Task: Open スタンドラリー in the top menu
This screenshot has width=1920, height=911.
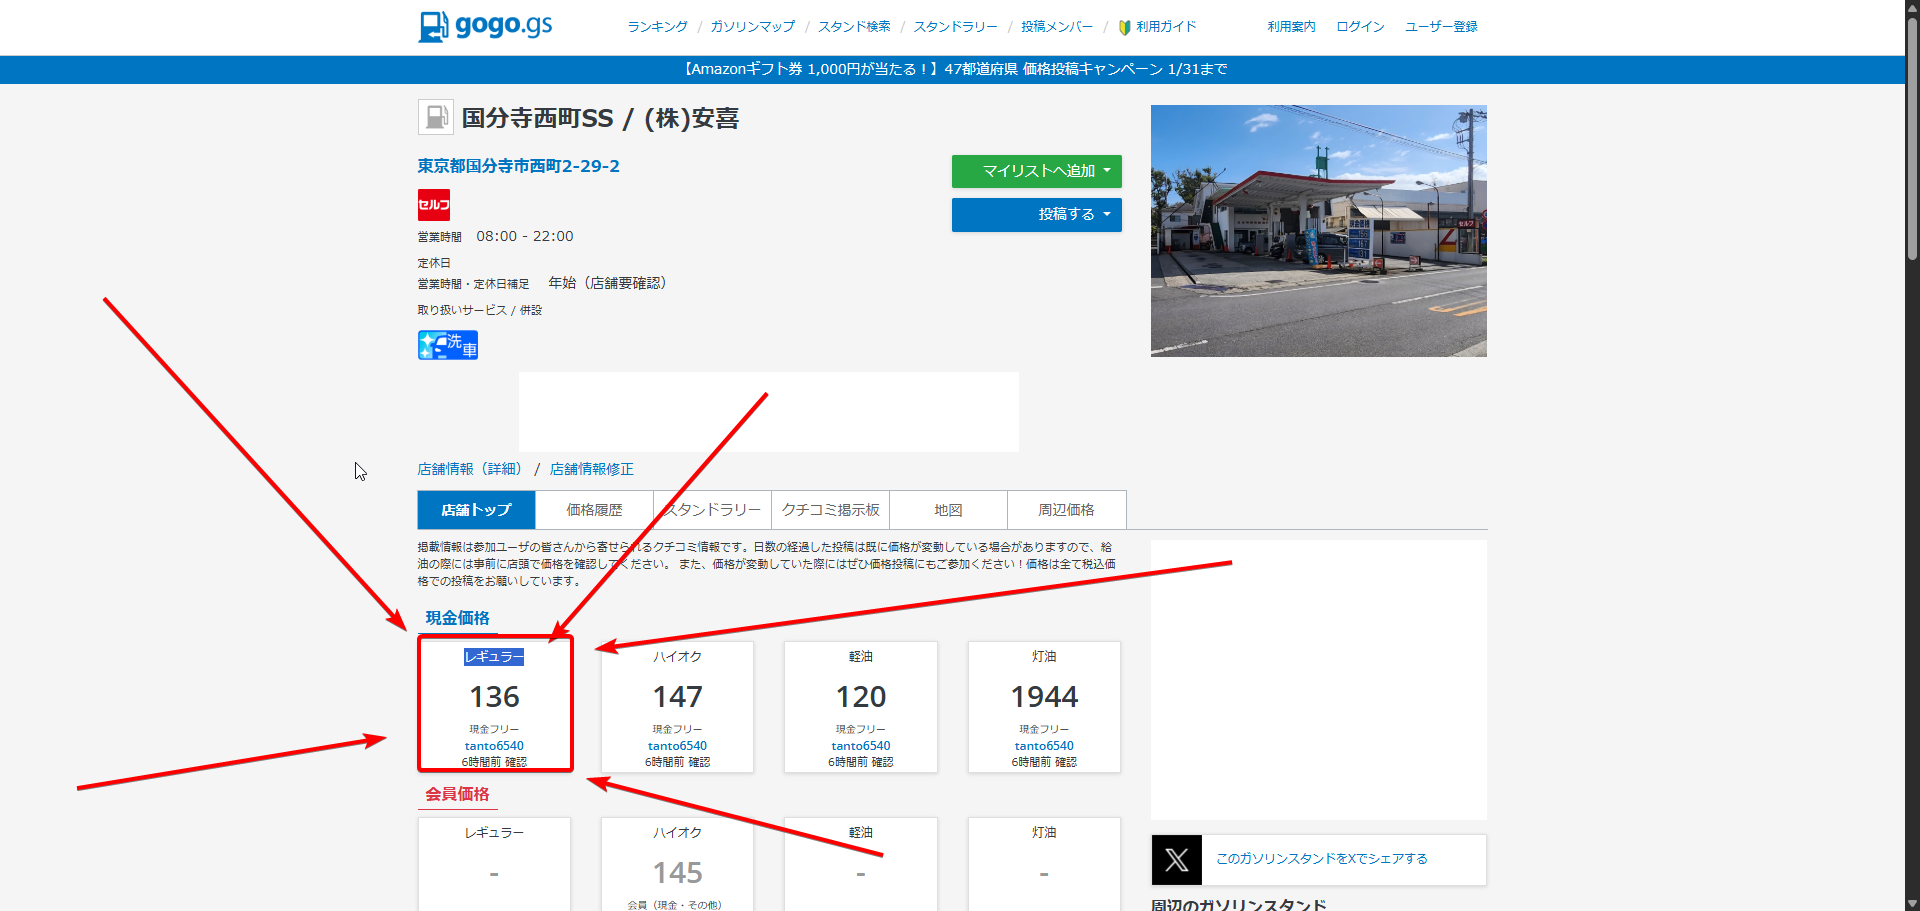Action: (955, 27)
